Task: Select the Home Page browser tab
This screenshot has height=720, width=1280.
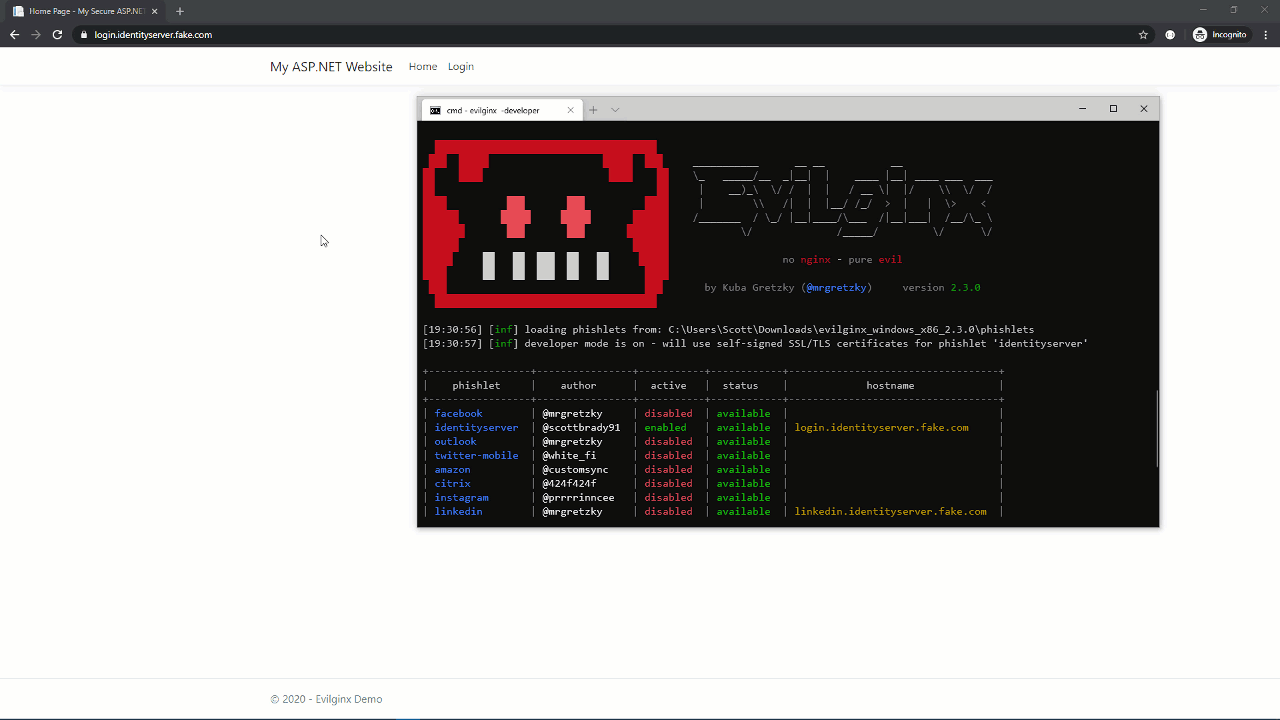Action: pyautogui.click(x=86, y=11)
